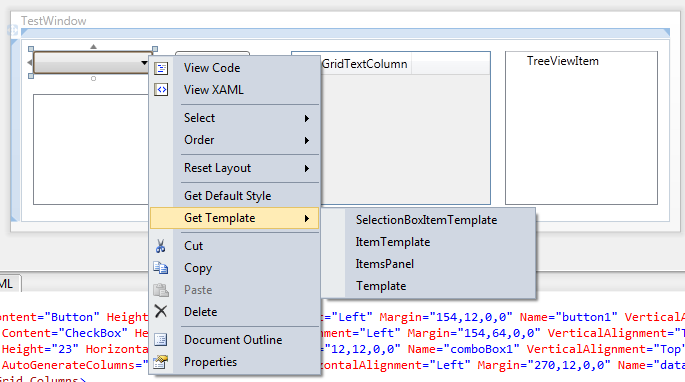Click the Properties icon
Image resolution: width=685 pixels, height=382 pixels.
[x=160, y=362]
